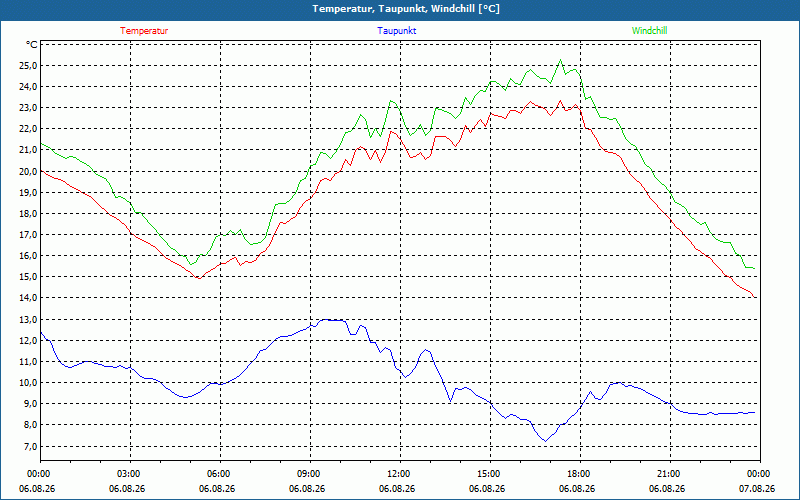The width and height of the screenshot is (800, 500).
Task: Click the 8,0 y-axis value
Action: 31,425
